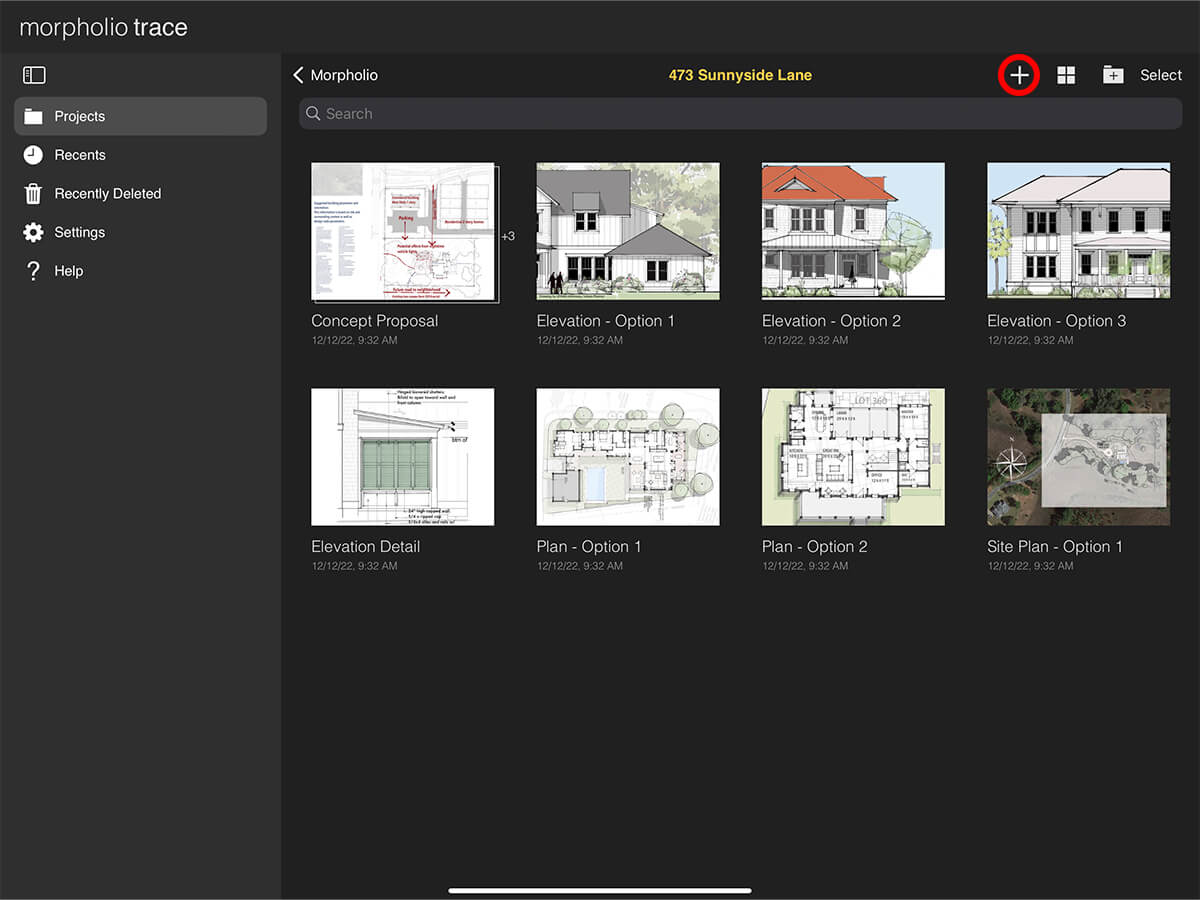Open Elevation - Option 3 thumbnail
This screenshot has height=900, width=1200.
pyautogui.click(x=1078, y=231)
